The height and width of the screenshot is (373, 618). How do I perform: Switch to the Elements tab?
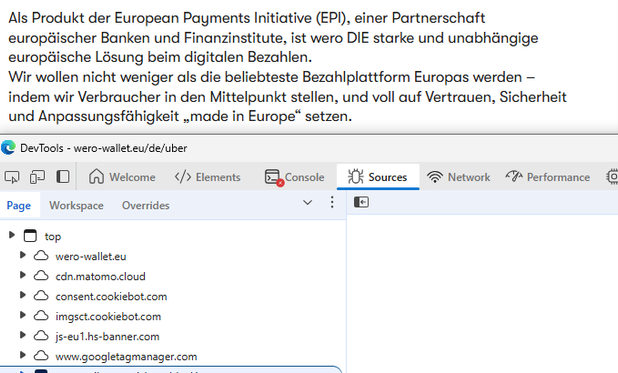(x=208, y=177)
